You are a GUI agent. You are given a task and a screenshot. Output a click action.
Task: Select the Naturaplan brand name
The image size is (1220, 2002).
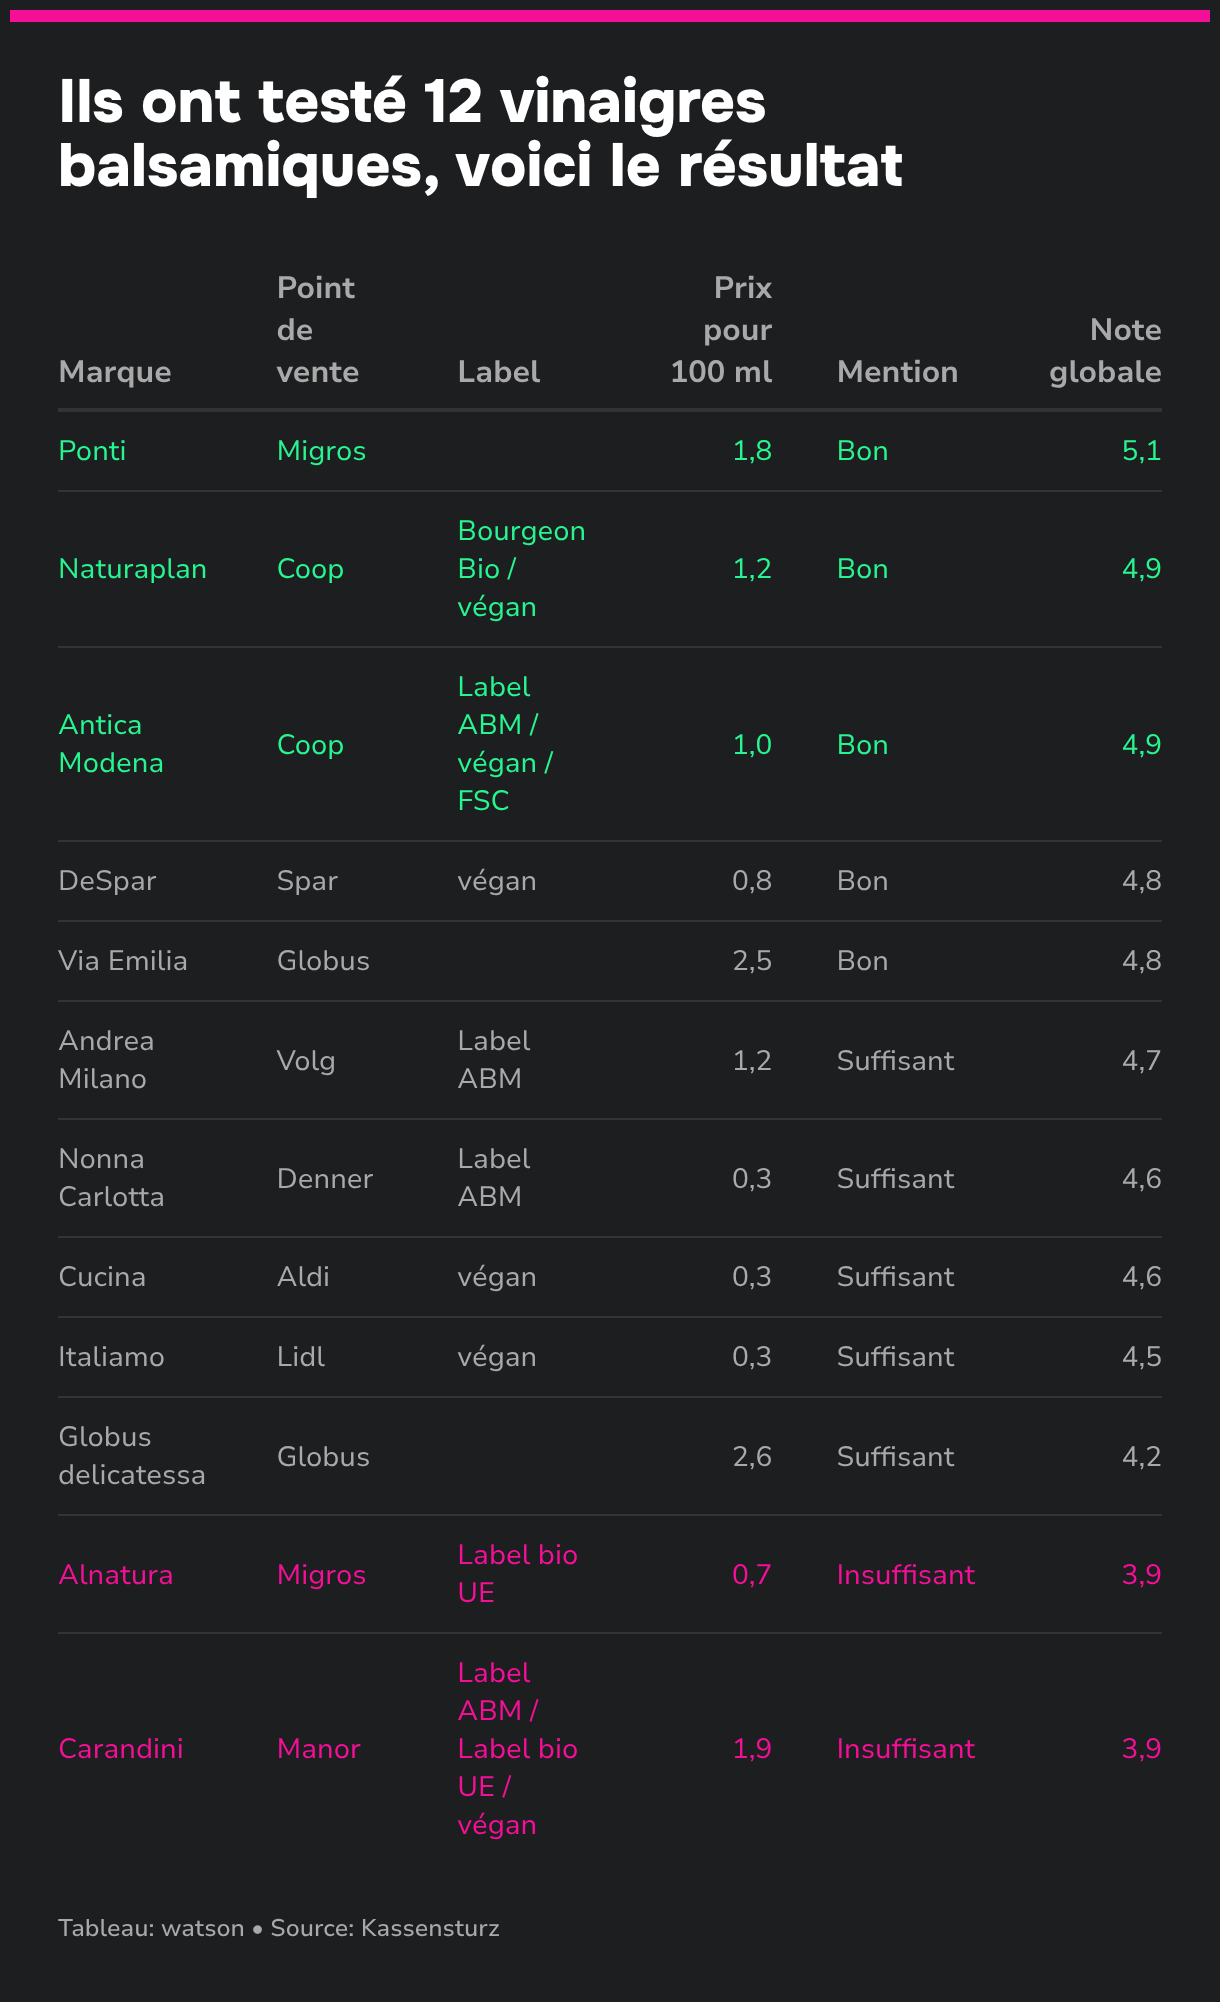coord(132,569)
